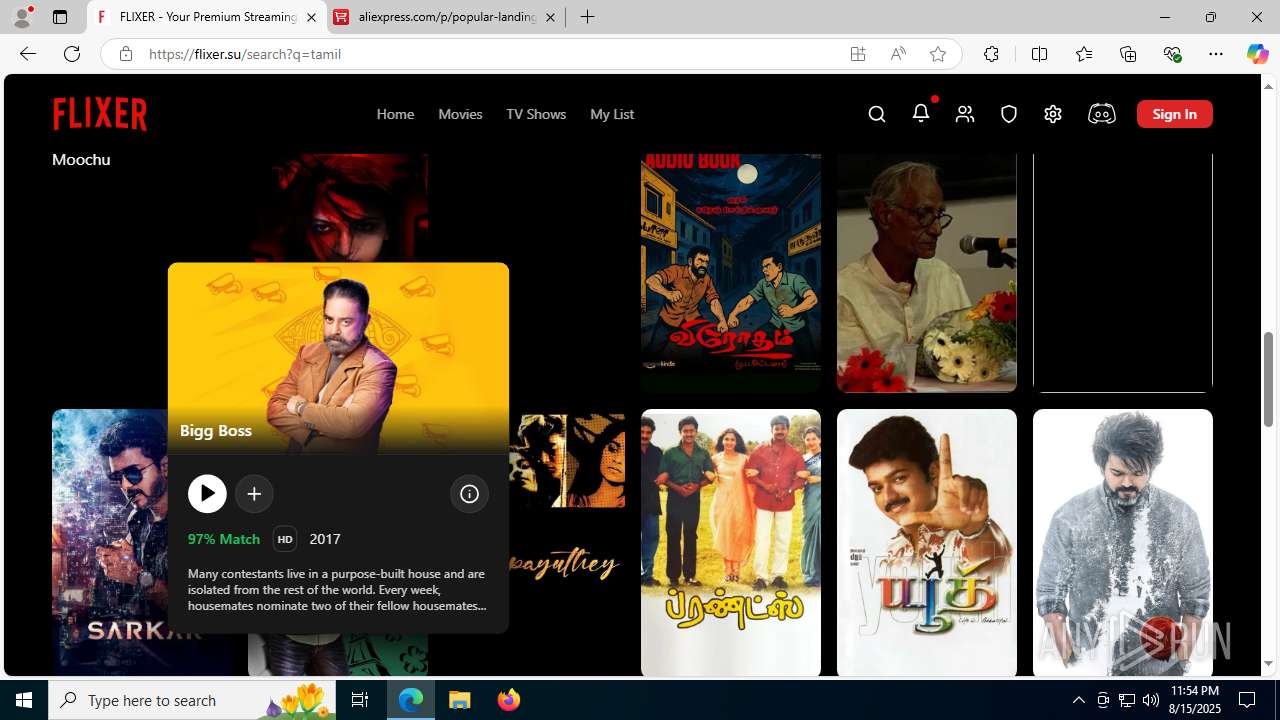Open Copilot sidebar
The image size is (1280, 720).
point(1257,54)
